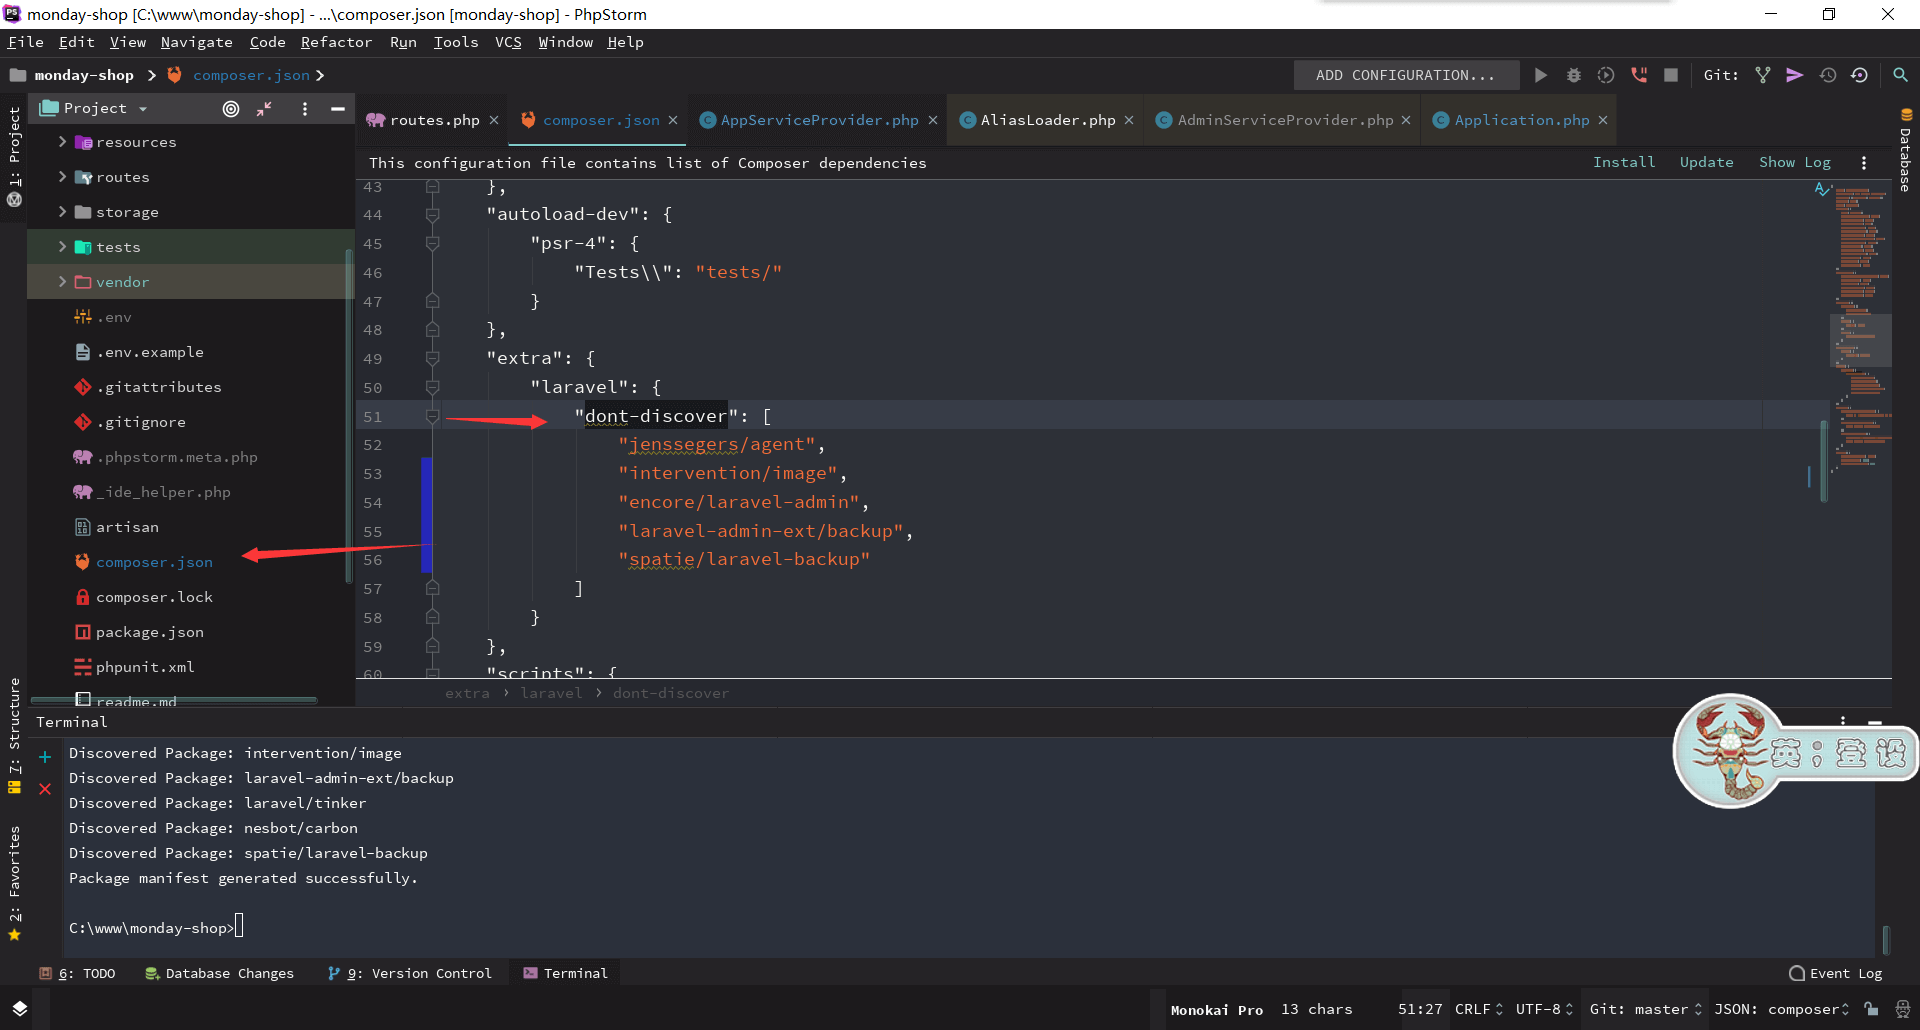1920x1030 pixels.
Task: Open the Refactor menu
Action: click(336, 42)
